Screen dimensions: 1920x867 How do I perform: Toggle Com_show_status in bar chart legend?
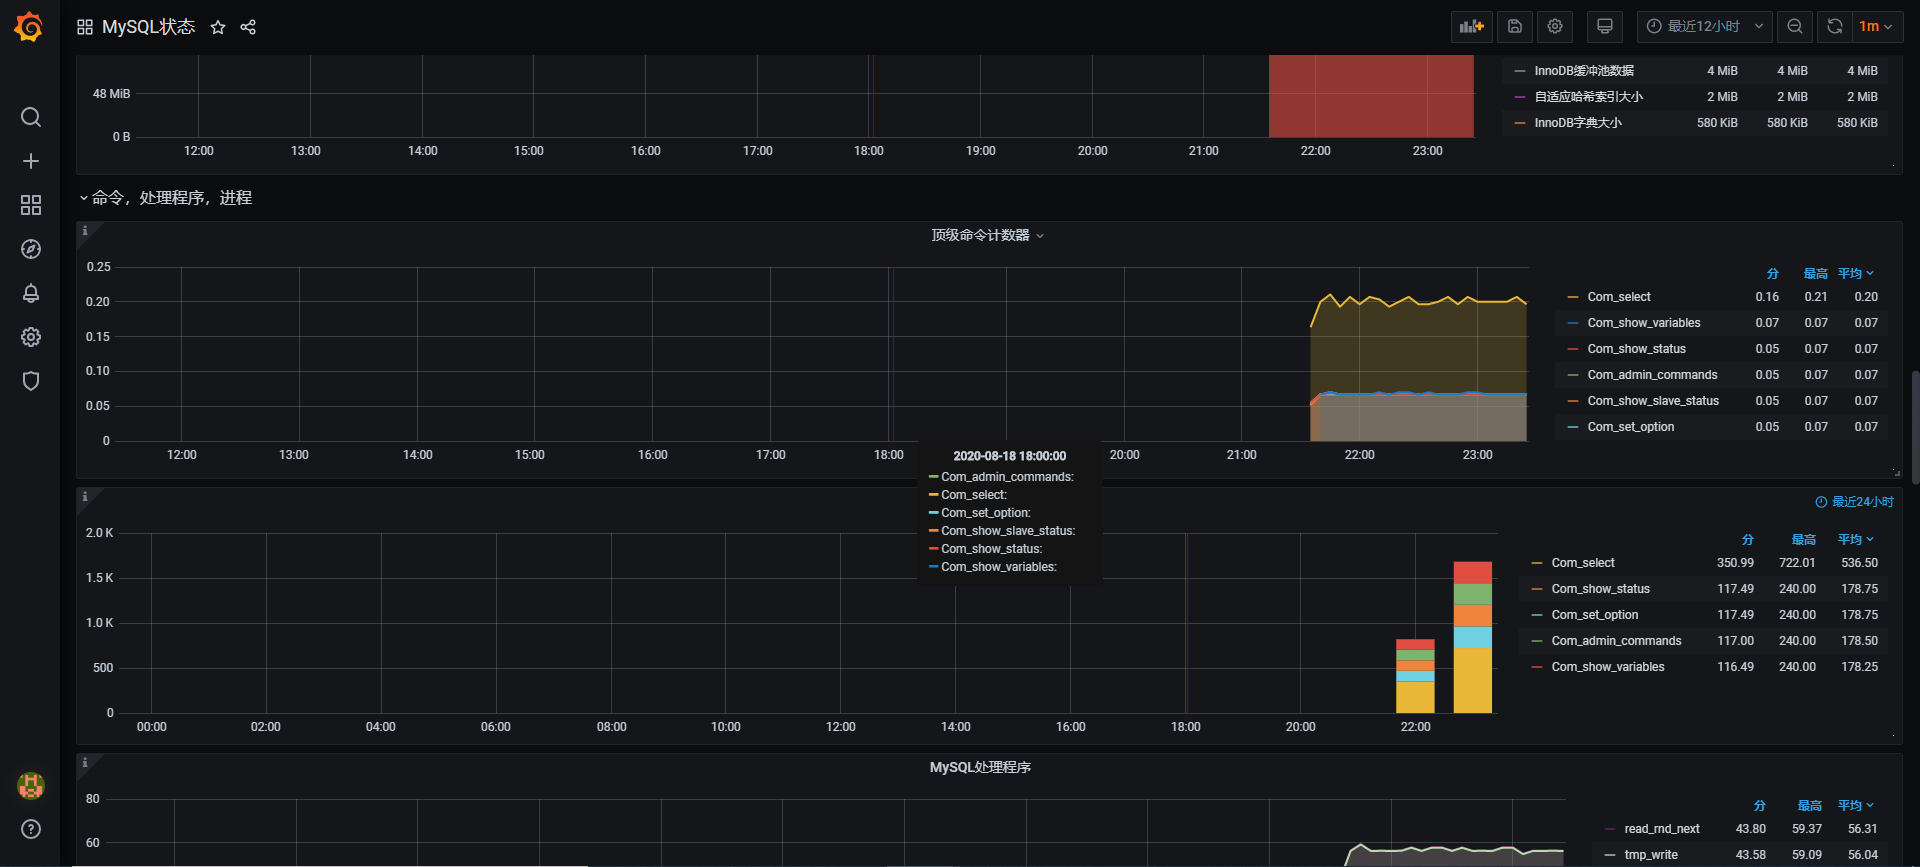1601,589
